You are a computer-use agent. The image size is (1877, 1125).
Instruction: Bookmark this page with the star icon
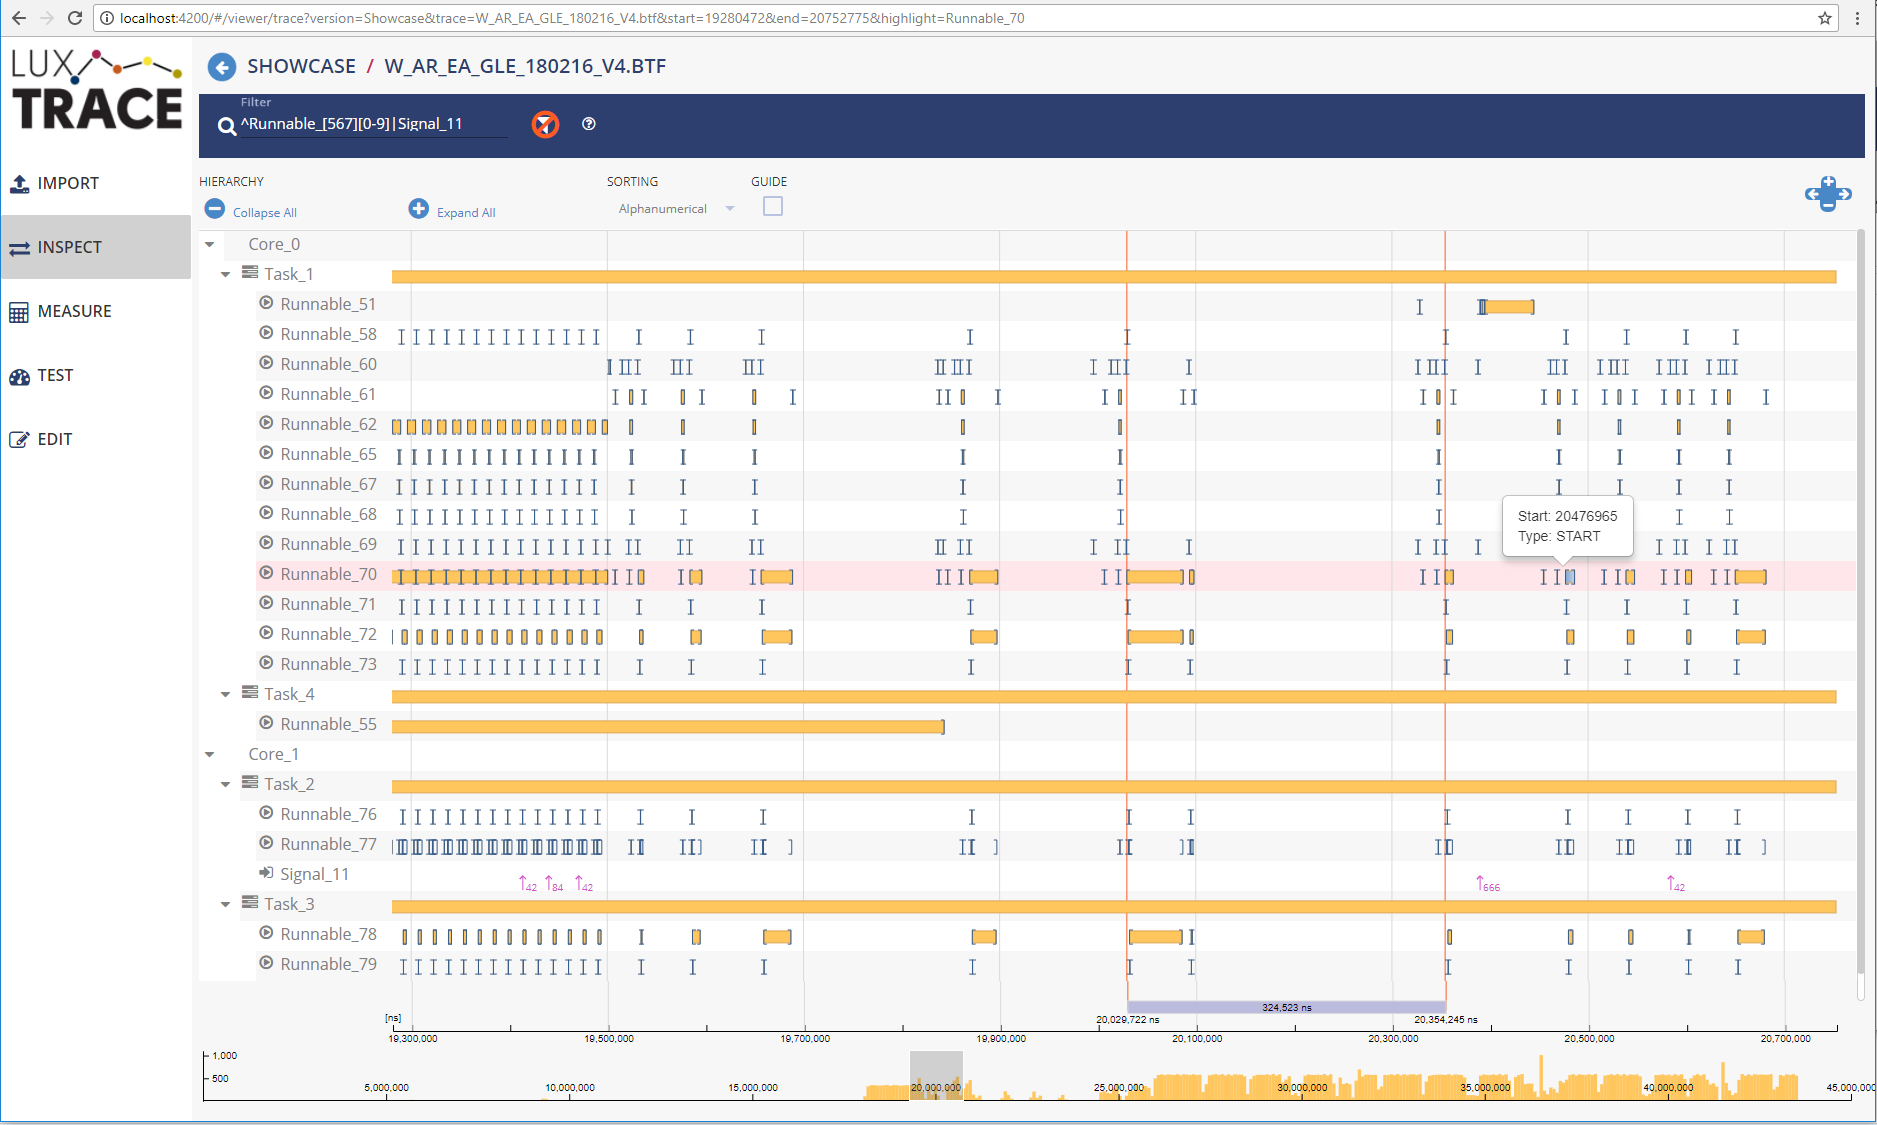point(1825,18)
